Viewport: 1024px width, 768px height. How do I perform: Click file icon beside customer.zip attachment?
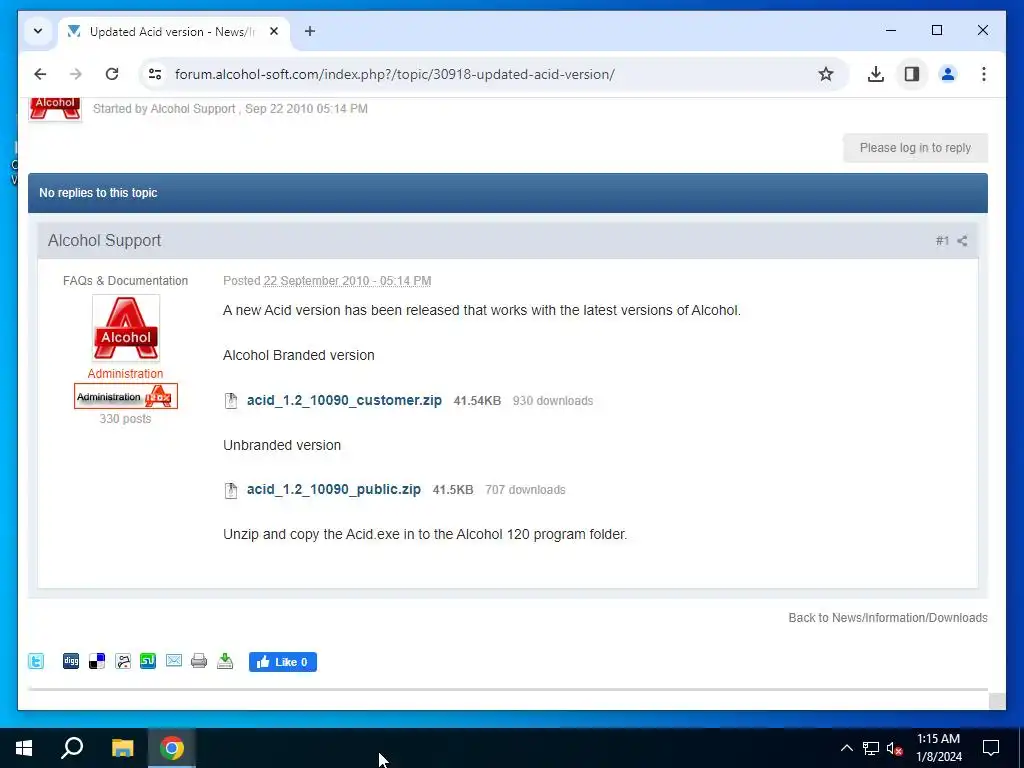coord(231,400)
